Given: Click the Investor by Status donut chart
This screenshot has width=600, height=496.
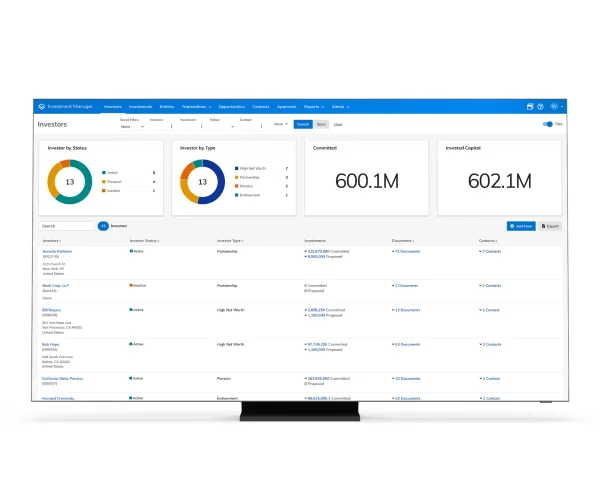Looking at the screenshot, I should pyautogui.click(x=70, y=182).
